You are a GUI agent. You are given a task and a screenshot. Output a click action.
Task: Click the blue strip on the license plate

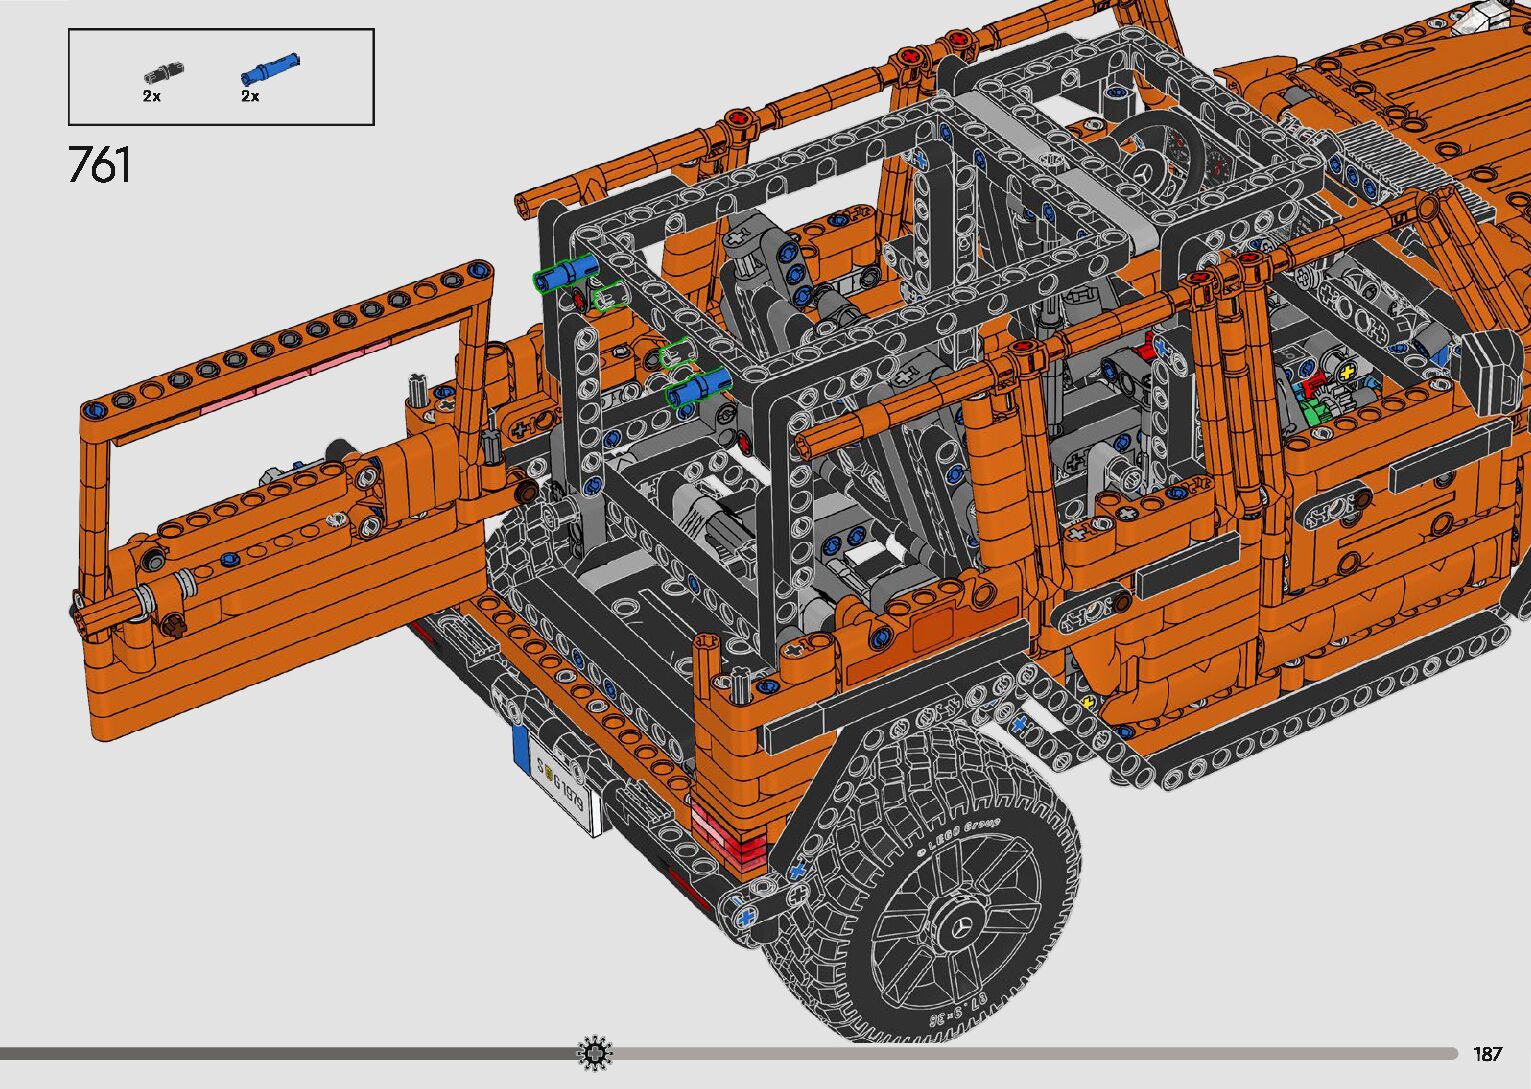pyautogui.click(x=521, y=751)
